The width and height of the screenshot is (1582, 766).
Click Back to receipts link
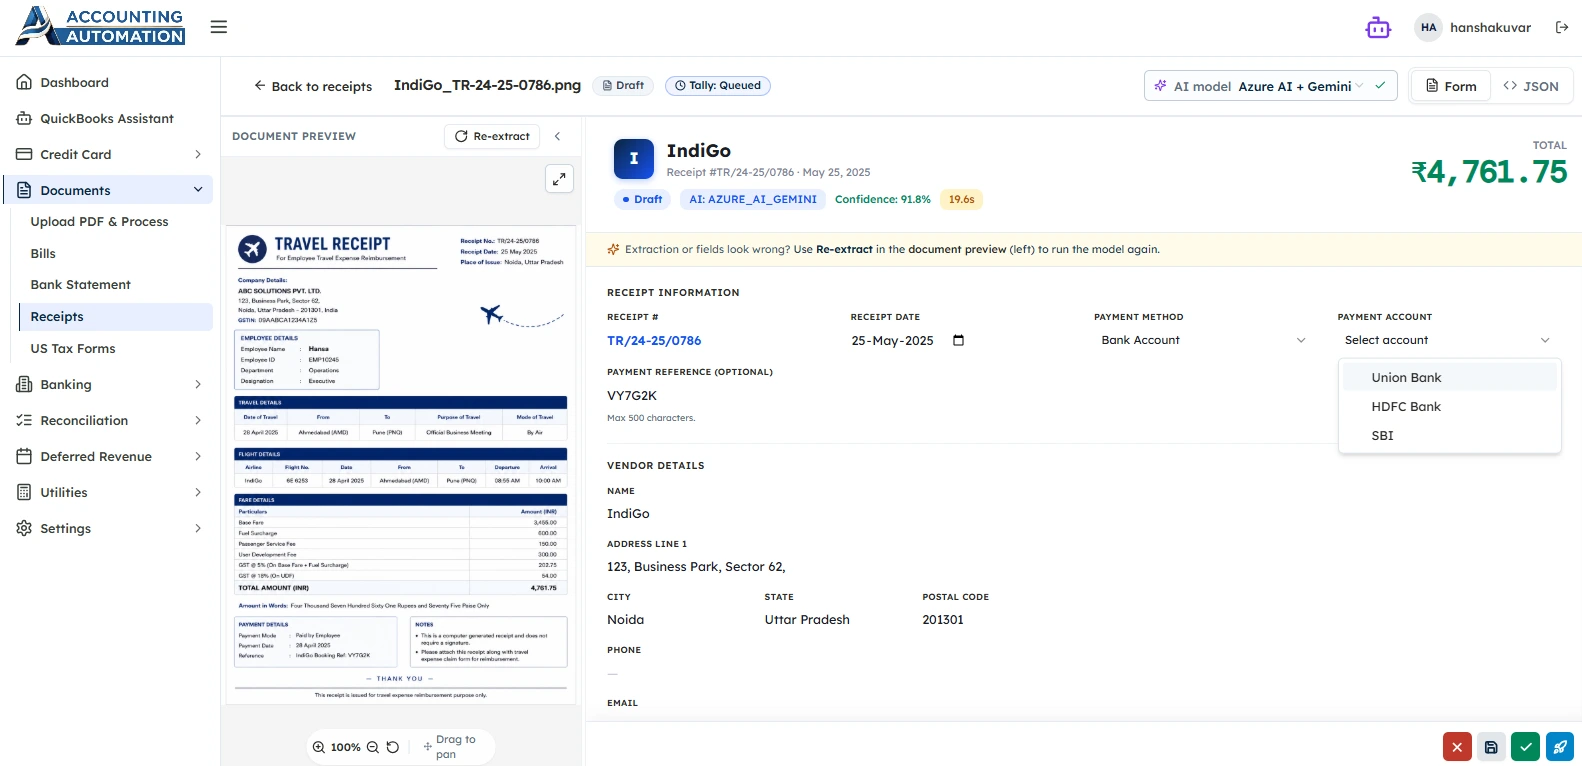(312, 86)
